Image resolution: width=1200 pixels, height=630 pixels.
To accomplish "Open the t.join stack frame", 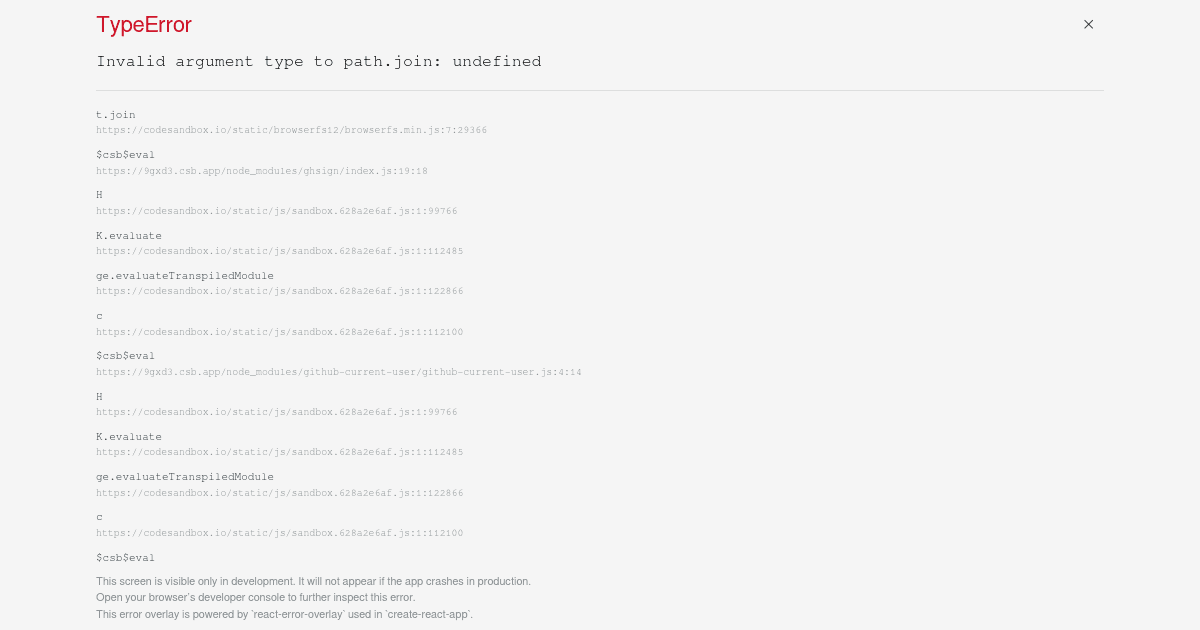I will point(116,115).
